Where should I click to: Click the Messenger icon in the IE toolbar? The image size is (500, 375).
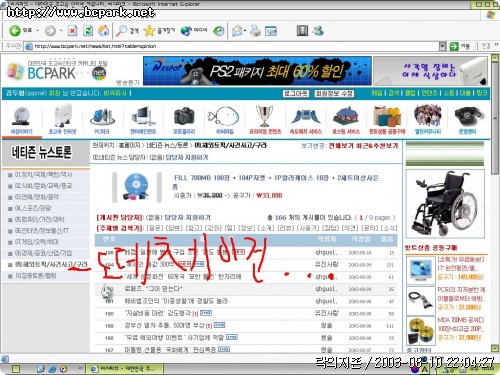click(x=318, y=31)
